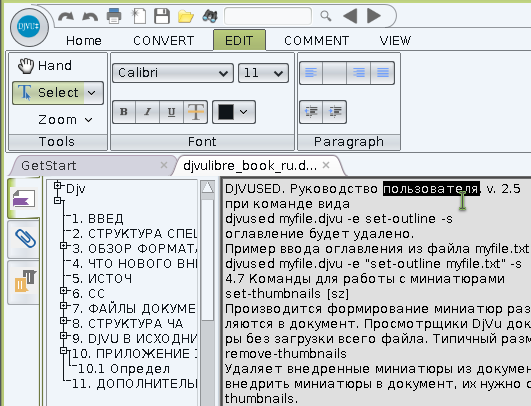
Task: Collapse outline item 10. ПРИЛОЖЕНИЕ
Action: (x=63, y=350)
